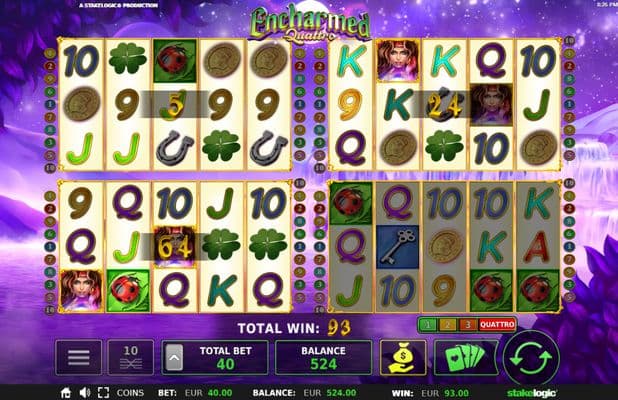Screen dimensions: 618x400
Task: Click the Balance 524 display
Action: point(324,357)
